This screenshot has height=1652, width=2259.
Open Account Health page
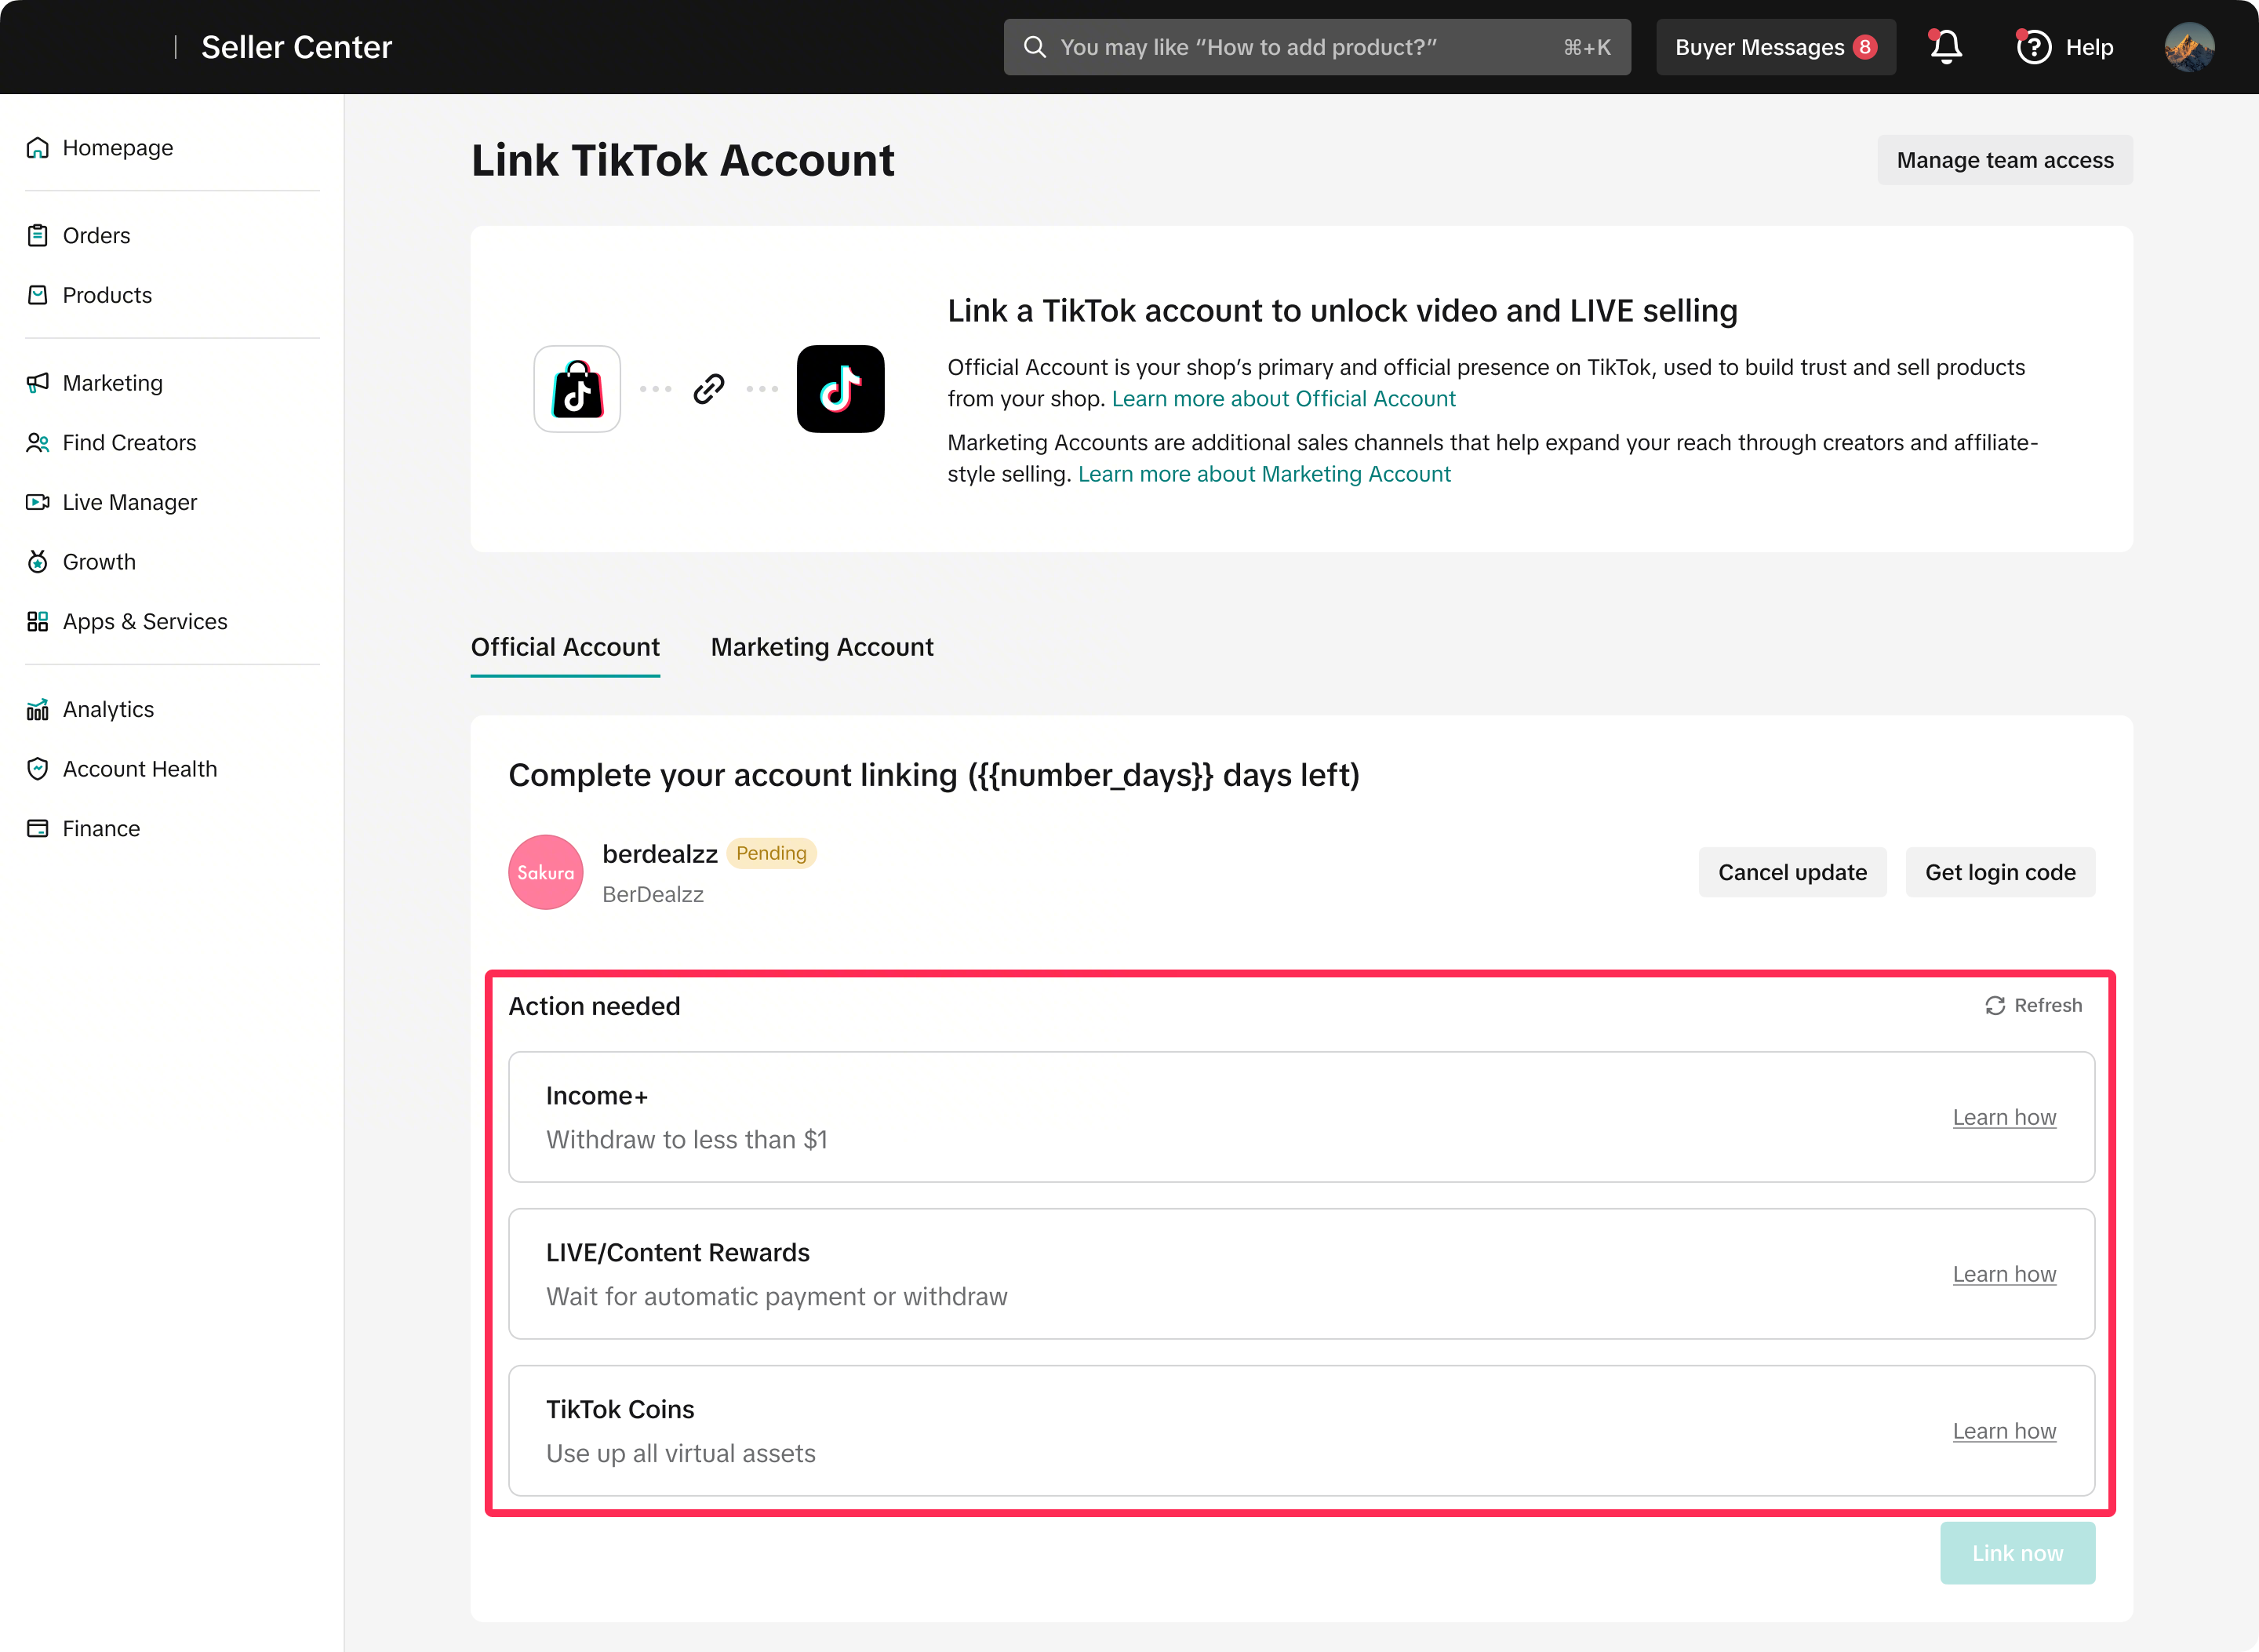(122, 769)
